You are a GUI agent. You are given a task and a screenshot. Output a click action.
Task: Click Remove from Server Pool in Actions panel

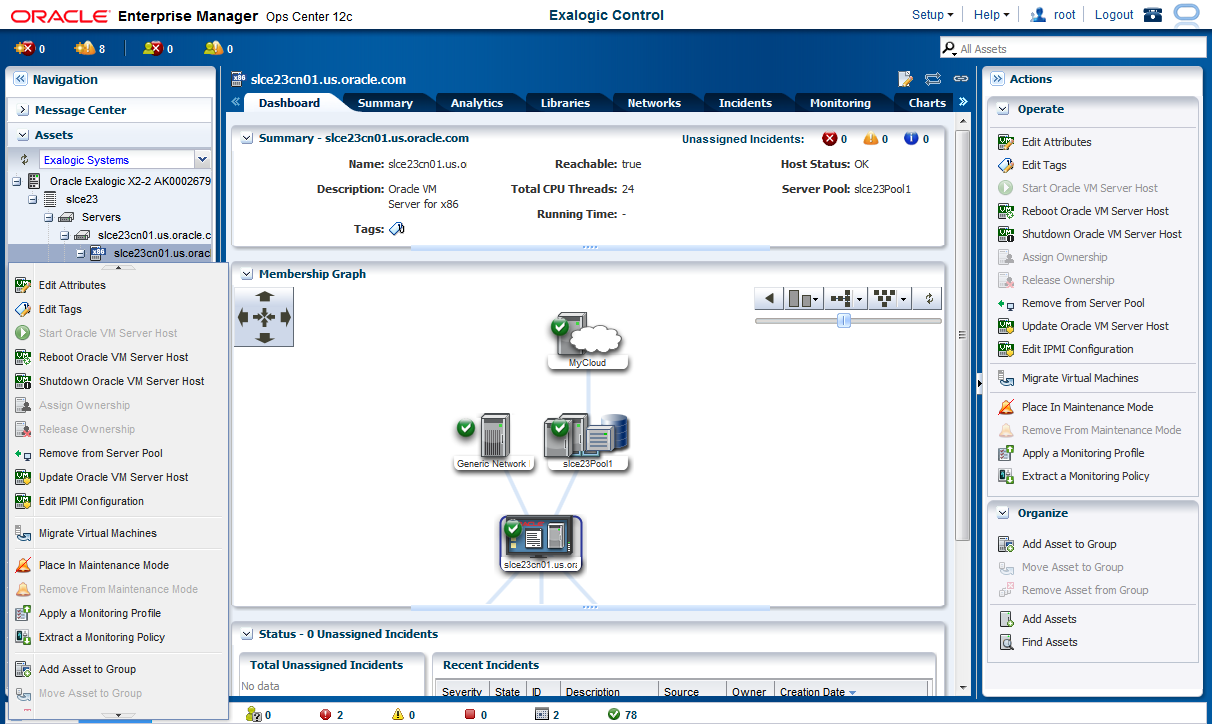1083,303
